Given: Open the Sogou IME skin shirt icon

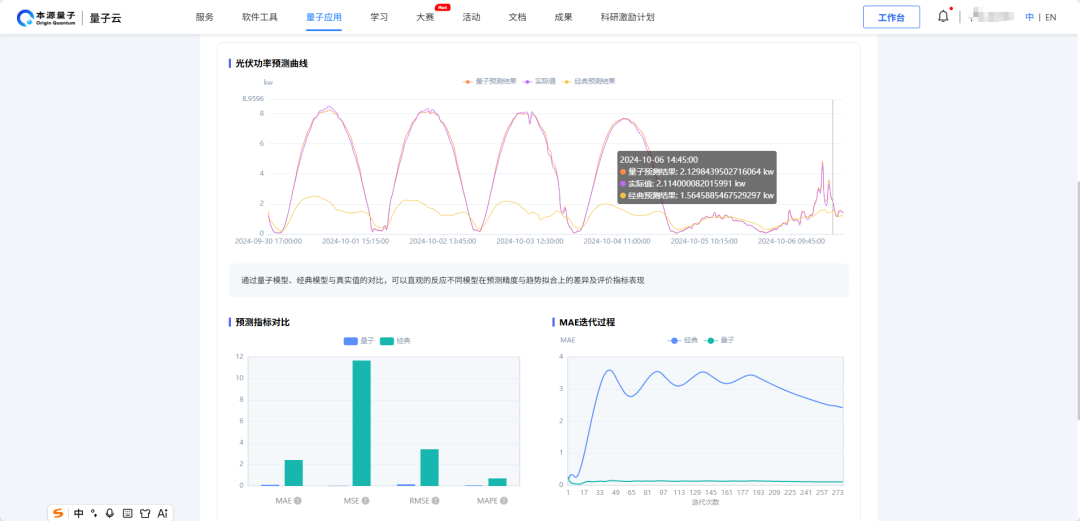Looking at the screenshot, I should 145,513.
